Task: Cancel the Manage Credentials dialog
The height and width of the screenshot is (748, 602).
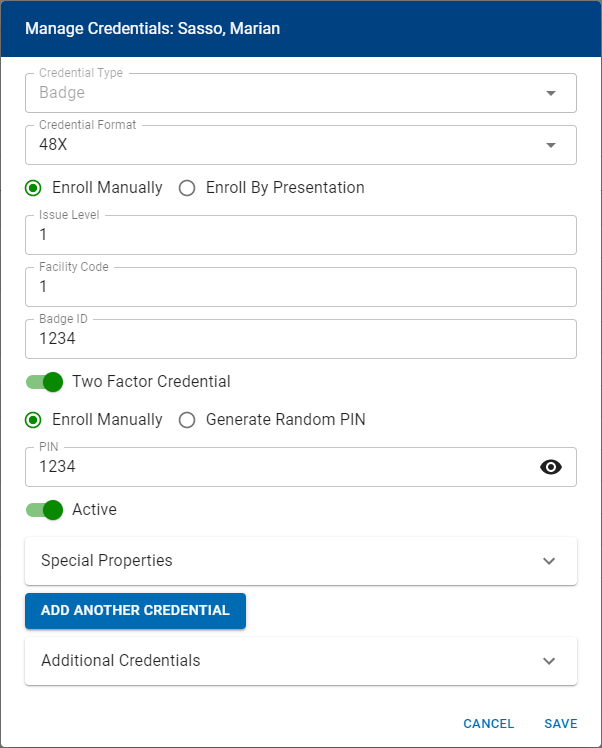Action: 488,724
